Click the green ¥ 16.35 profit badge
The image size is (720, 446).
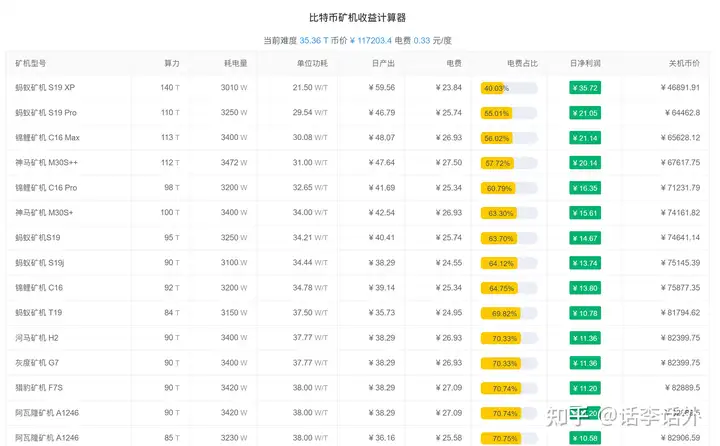pyautogui.click(x=585, y=188)
